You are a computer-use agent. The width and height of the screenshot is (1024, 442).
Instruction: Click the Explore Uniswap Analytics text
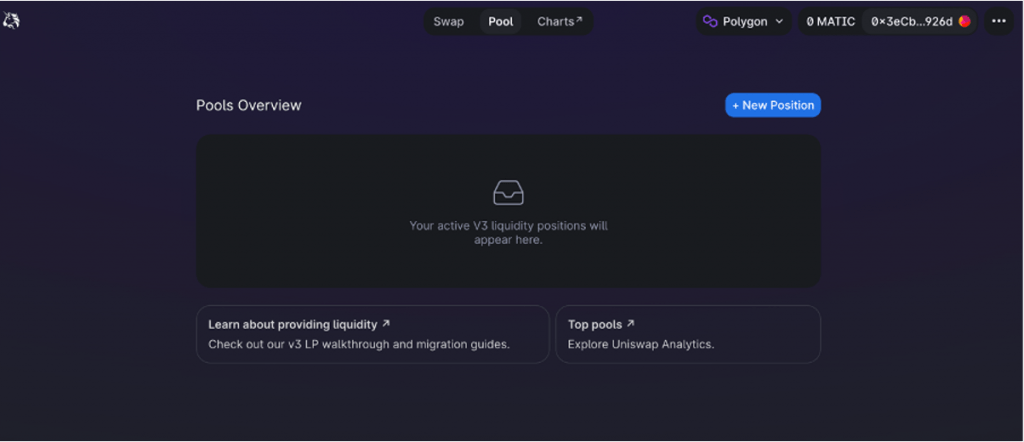coord(641,344)
